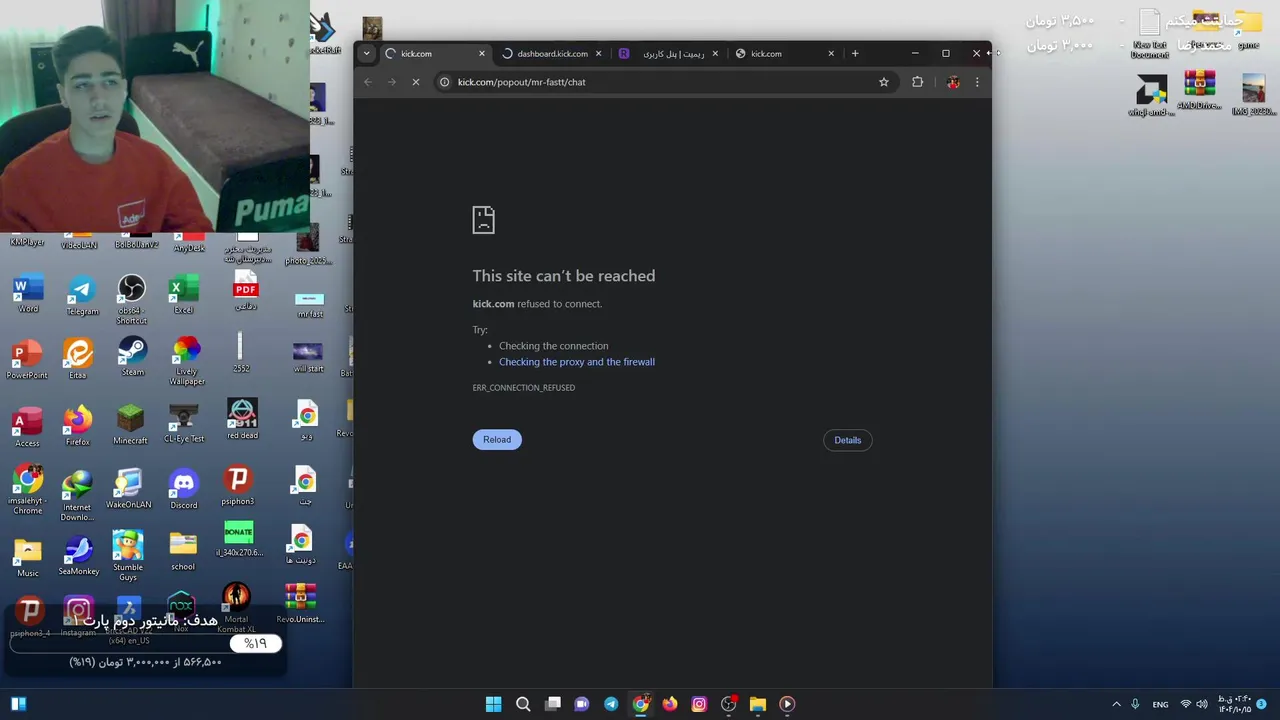Viewport: 1280px width, 720px height.
Task: Open the Word desktop shortcut
Action: click(28, 294)
